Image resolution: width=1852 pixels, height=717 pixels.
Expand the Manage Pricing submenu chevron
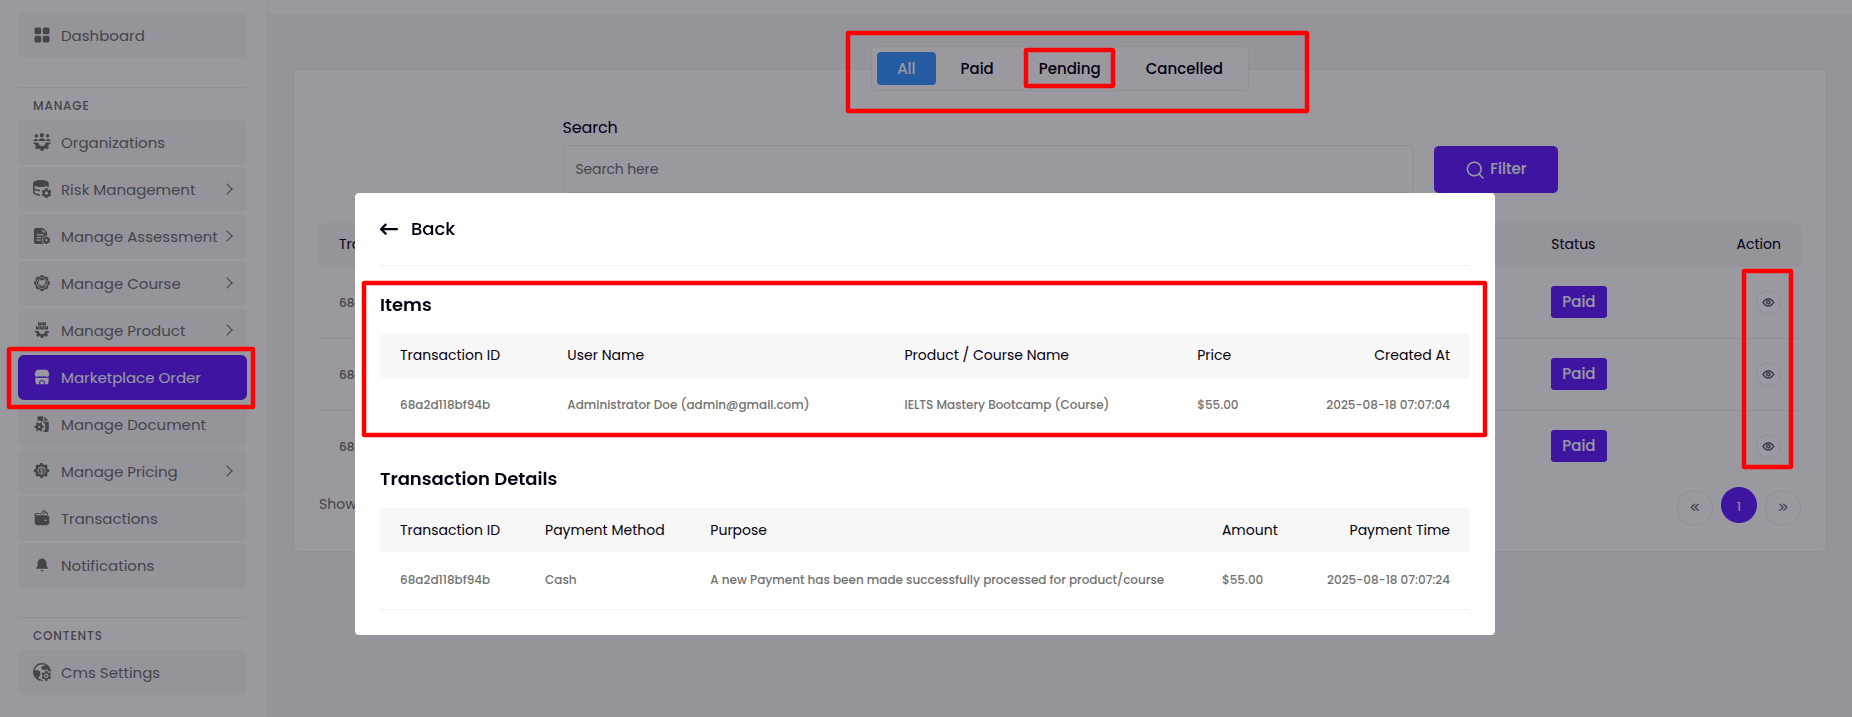click(229, 472)
